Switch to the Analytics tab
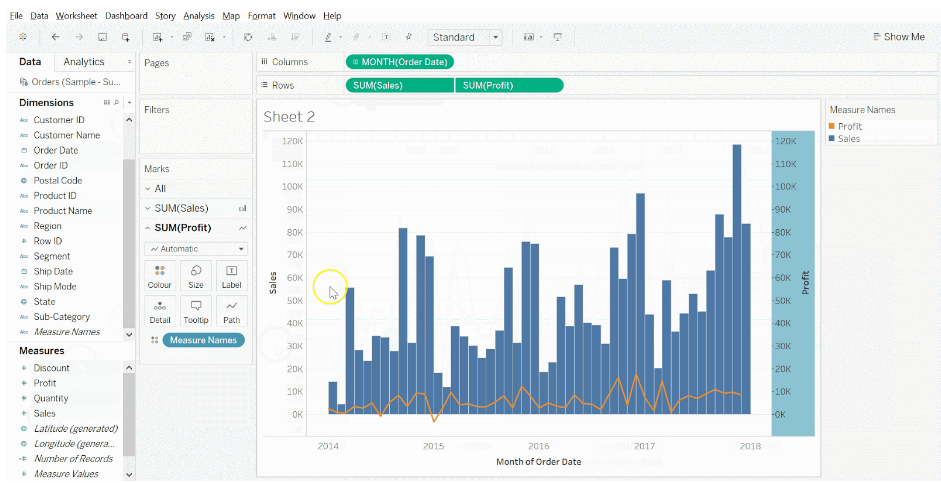941x483 pixels. pos(84,62)
